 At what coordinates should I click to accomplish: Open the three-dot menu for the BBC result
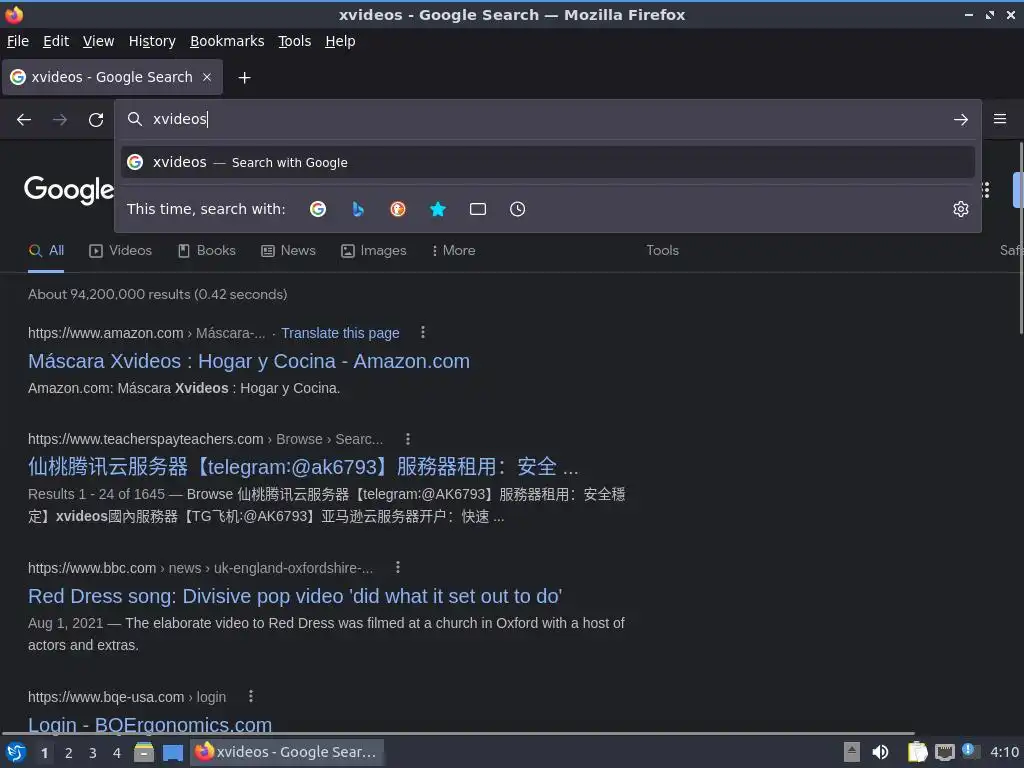point(398,568)
